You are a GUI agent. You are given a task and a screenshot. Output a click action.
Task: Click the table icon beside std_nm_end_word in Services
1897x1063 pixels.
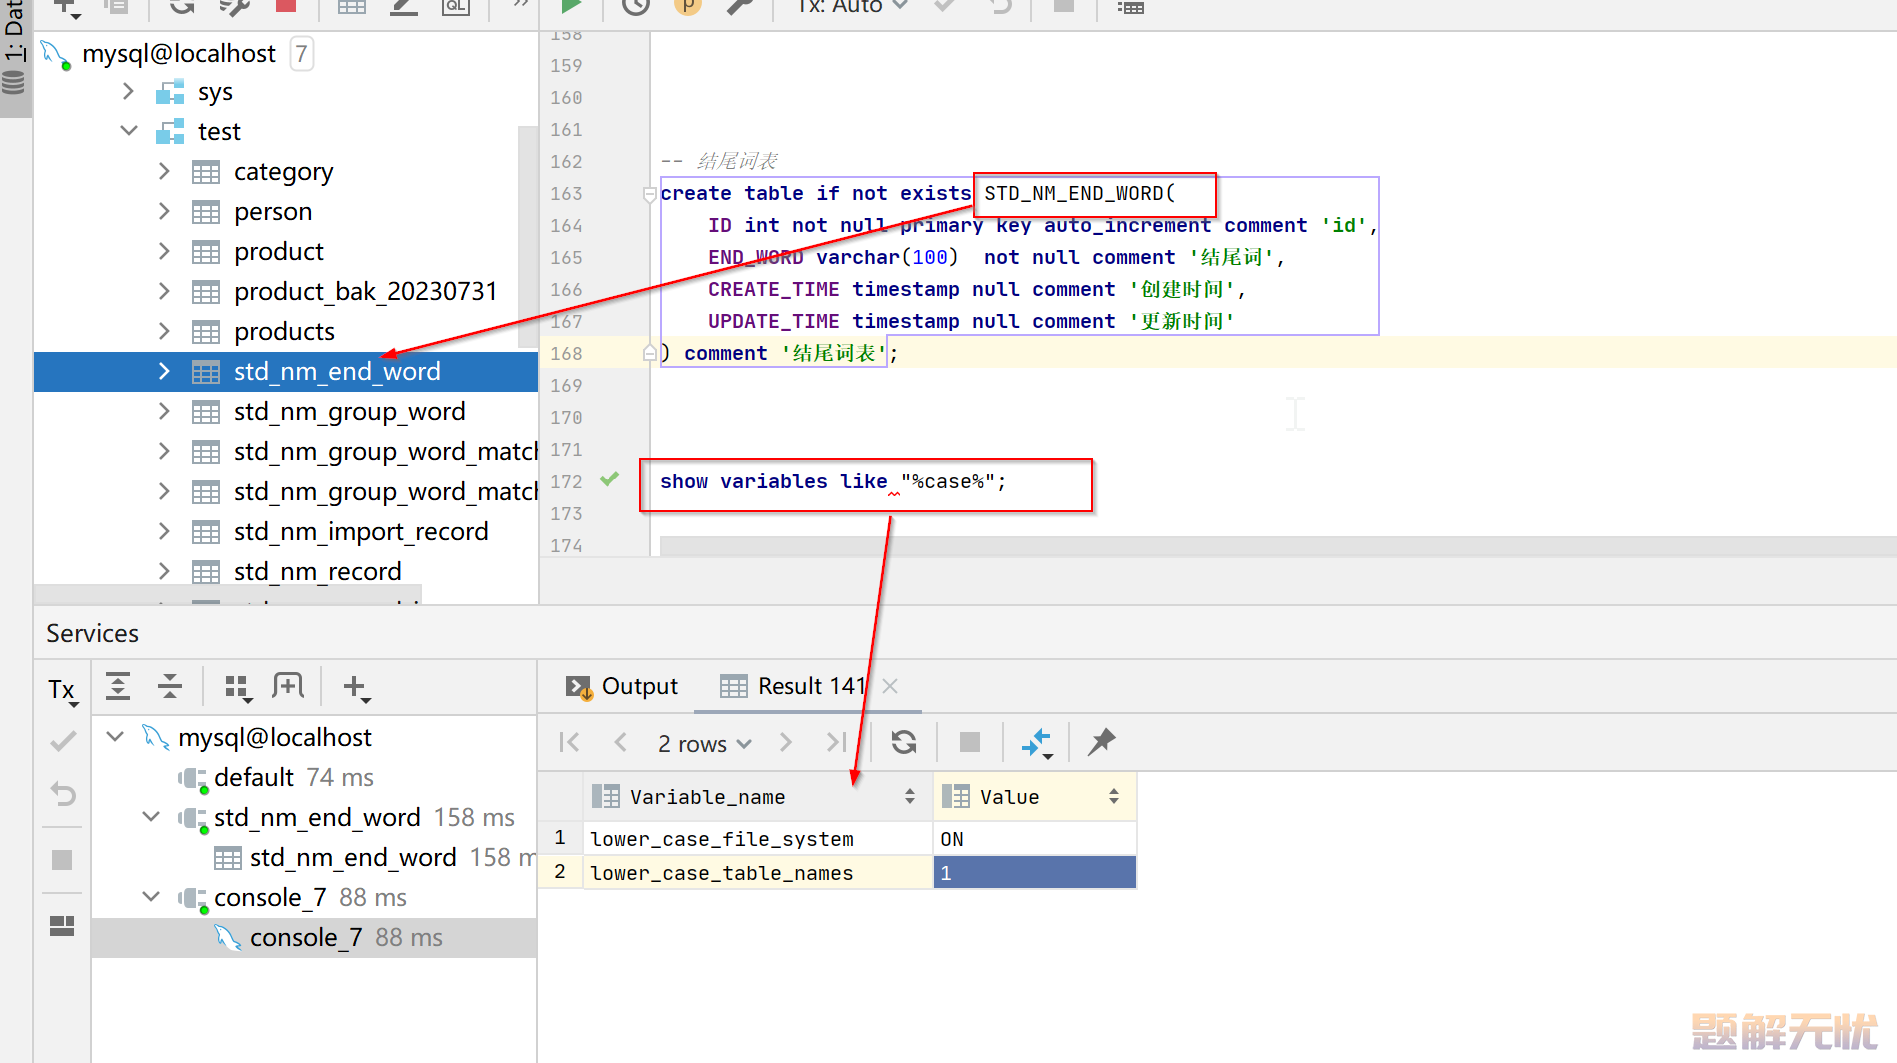tap(228, 858)
